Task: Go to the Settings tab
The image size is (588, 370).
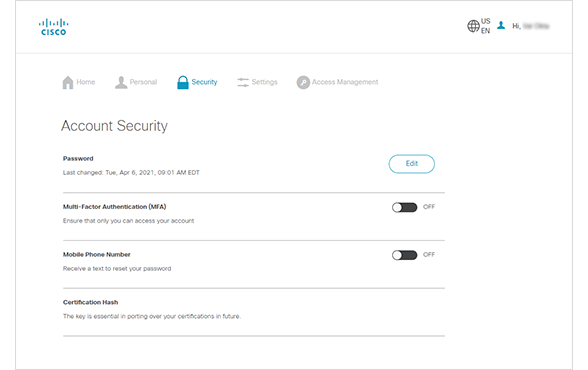Action: 257,82
